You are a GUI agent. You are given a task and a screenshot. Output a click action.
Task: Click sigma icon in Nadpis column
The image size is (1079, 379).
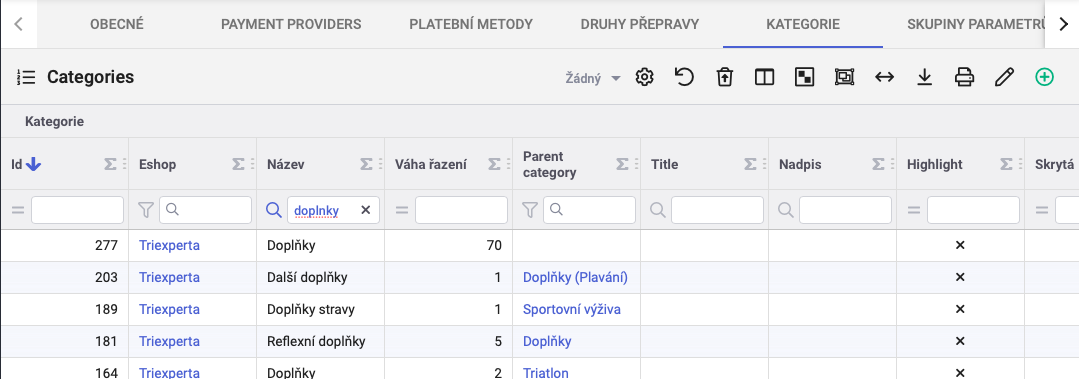click(x=877, y=164)
